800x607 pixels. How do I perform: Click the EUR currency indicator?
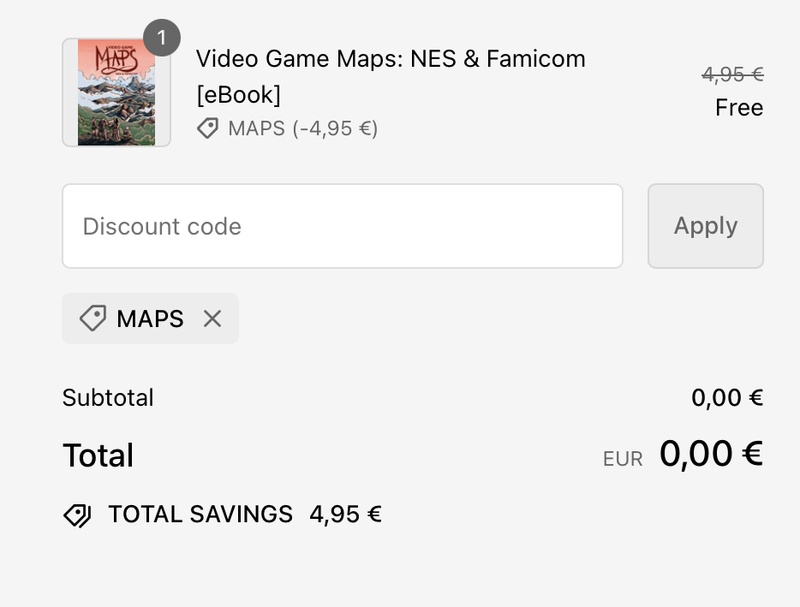622,460
